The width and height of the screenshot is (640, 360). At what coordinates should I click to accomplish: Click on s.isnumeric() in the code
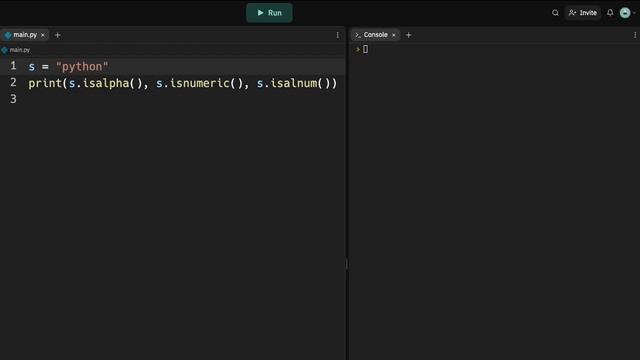tap(200, 83)
